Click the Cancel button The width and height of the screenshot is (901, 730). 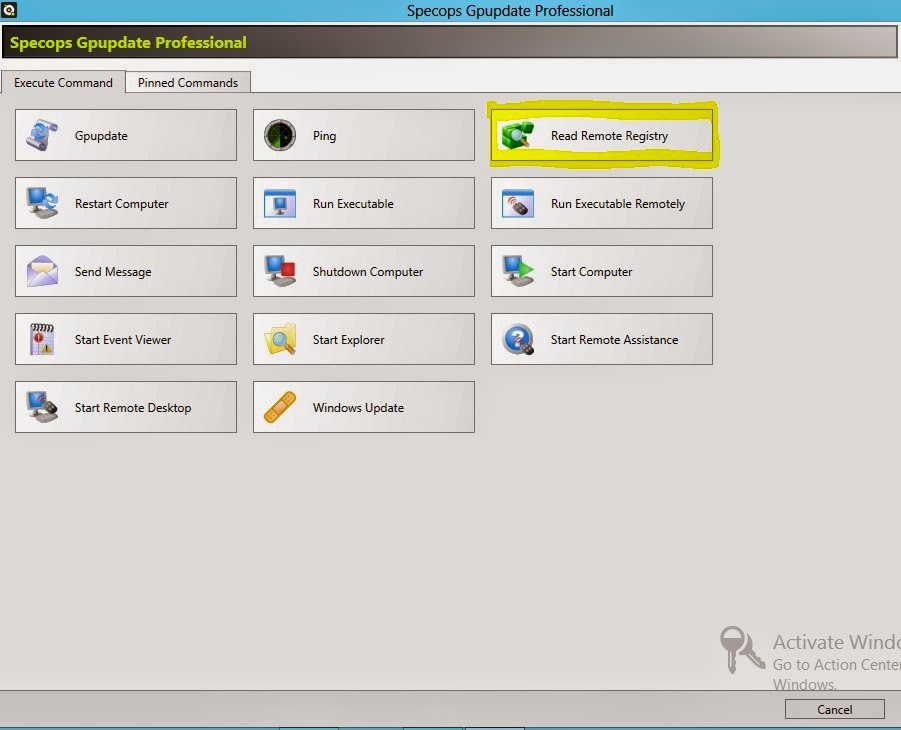pyautogui.click(x=834, y=709)
